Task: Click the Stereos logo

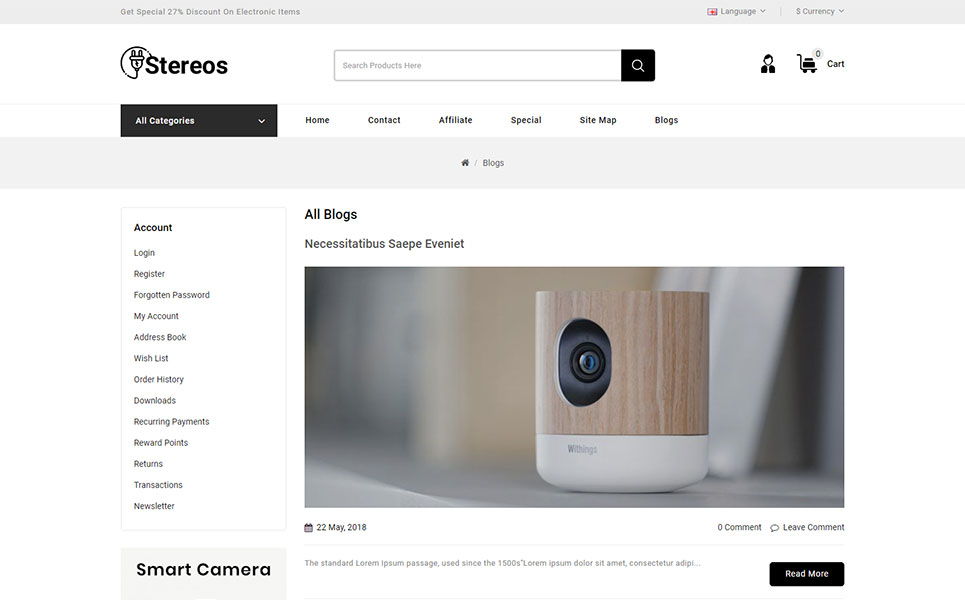Action: pos(174,63)
